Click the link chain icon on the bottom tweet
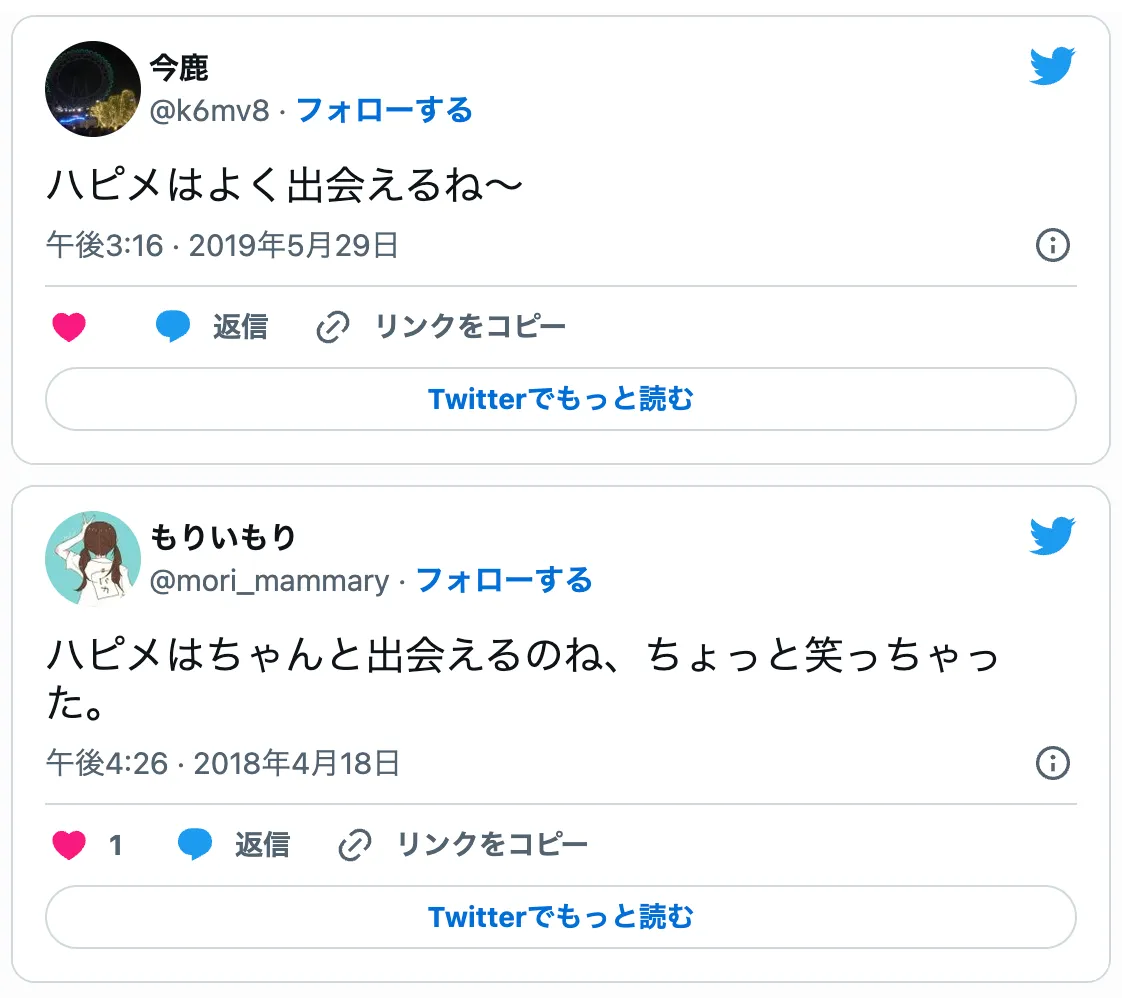Screen dimensions: 1122x998 pyautogui.click(x=355, y=844)
